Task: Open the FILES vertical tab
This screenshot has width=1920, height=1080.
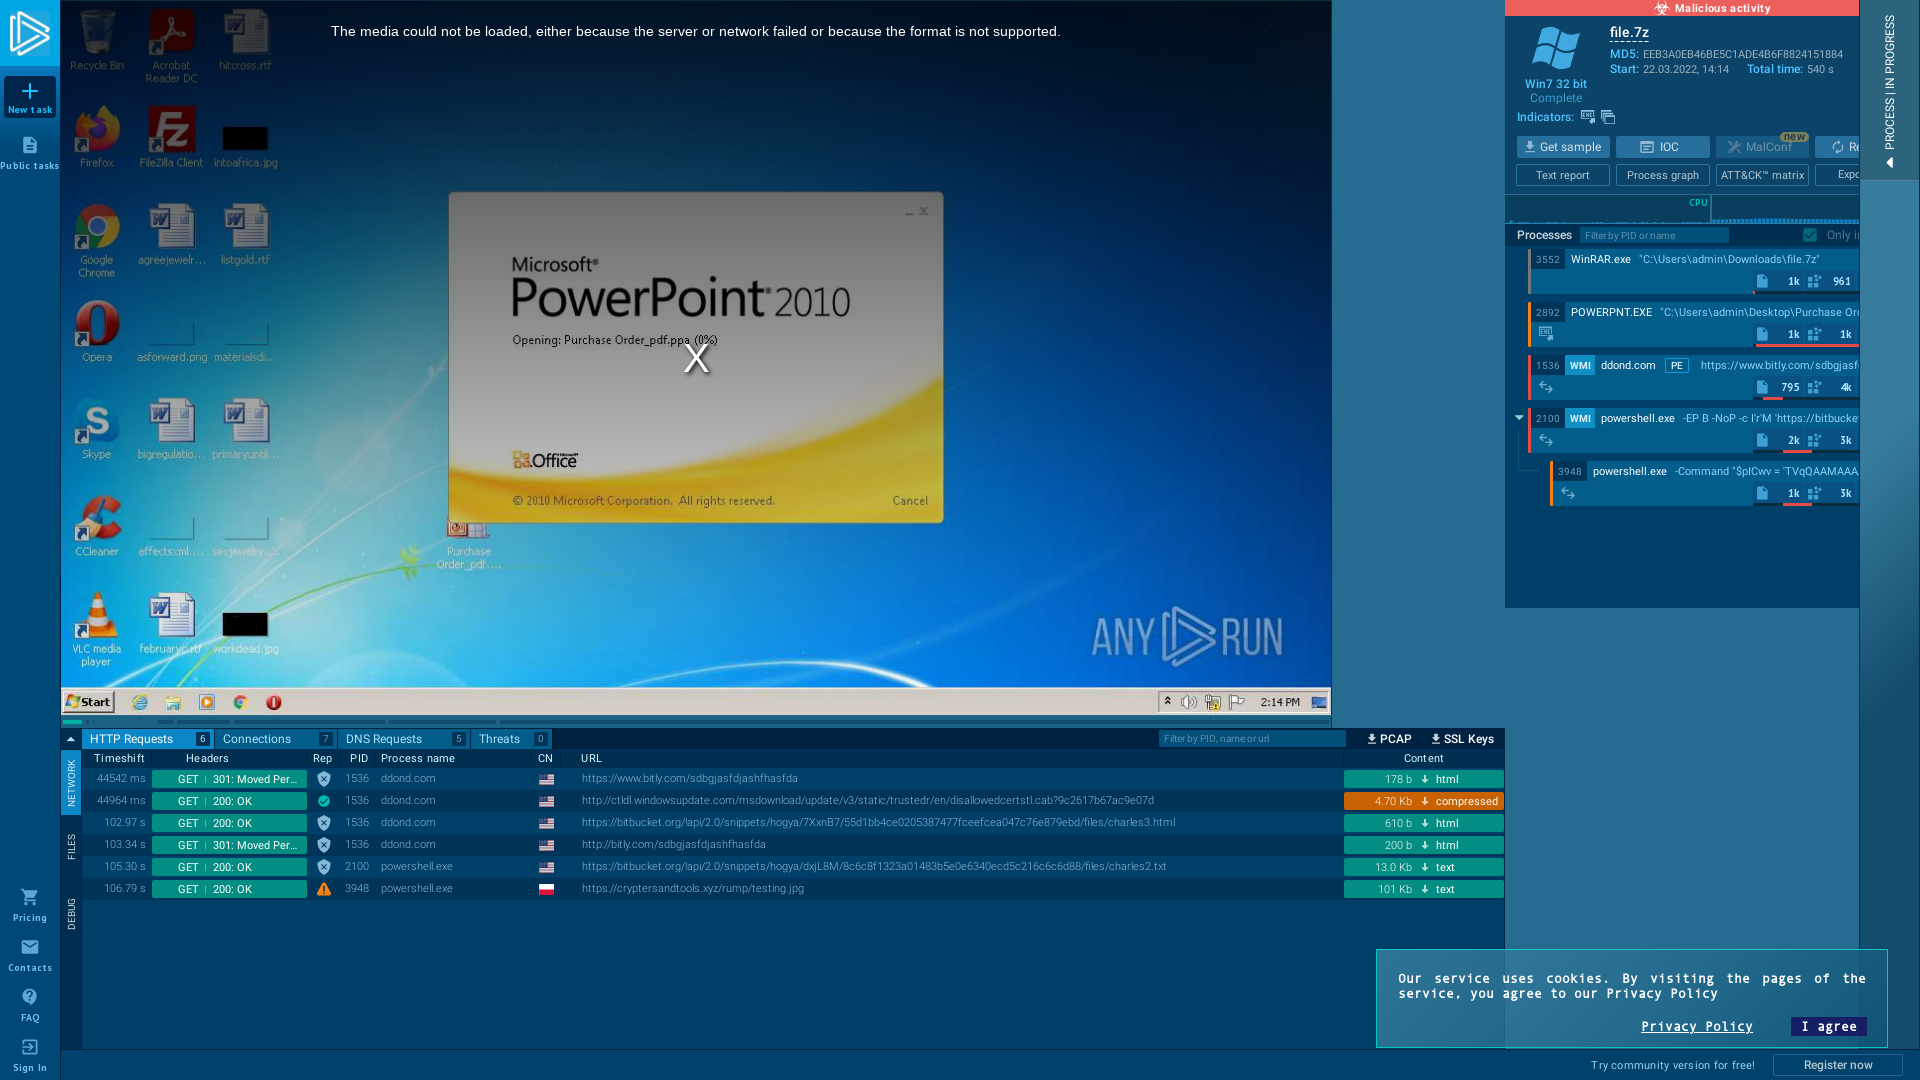Action: click(x=71, y=847)
